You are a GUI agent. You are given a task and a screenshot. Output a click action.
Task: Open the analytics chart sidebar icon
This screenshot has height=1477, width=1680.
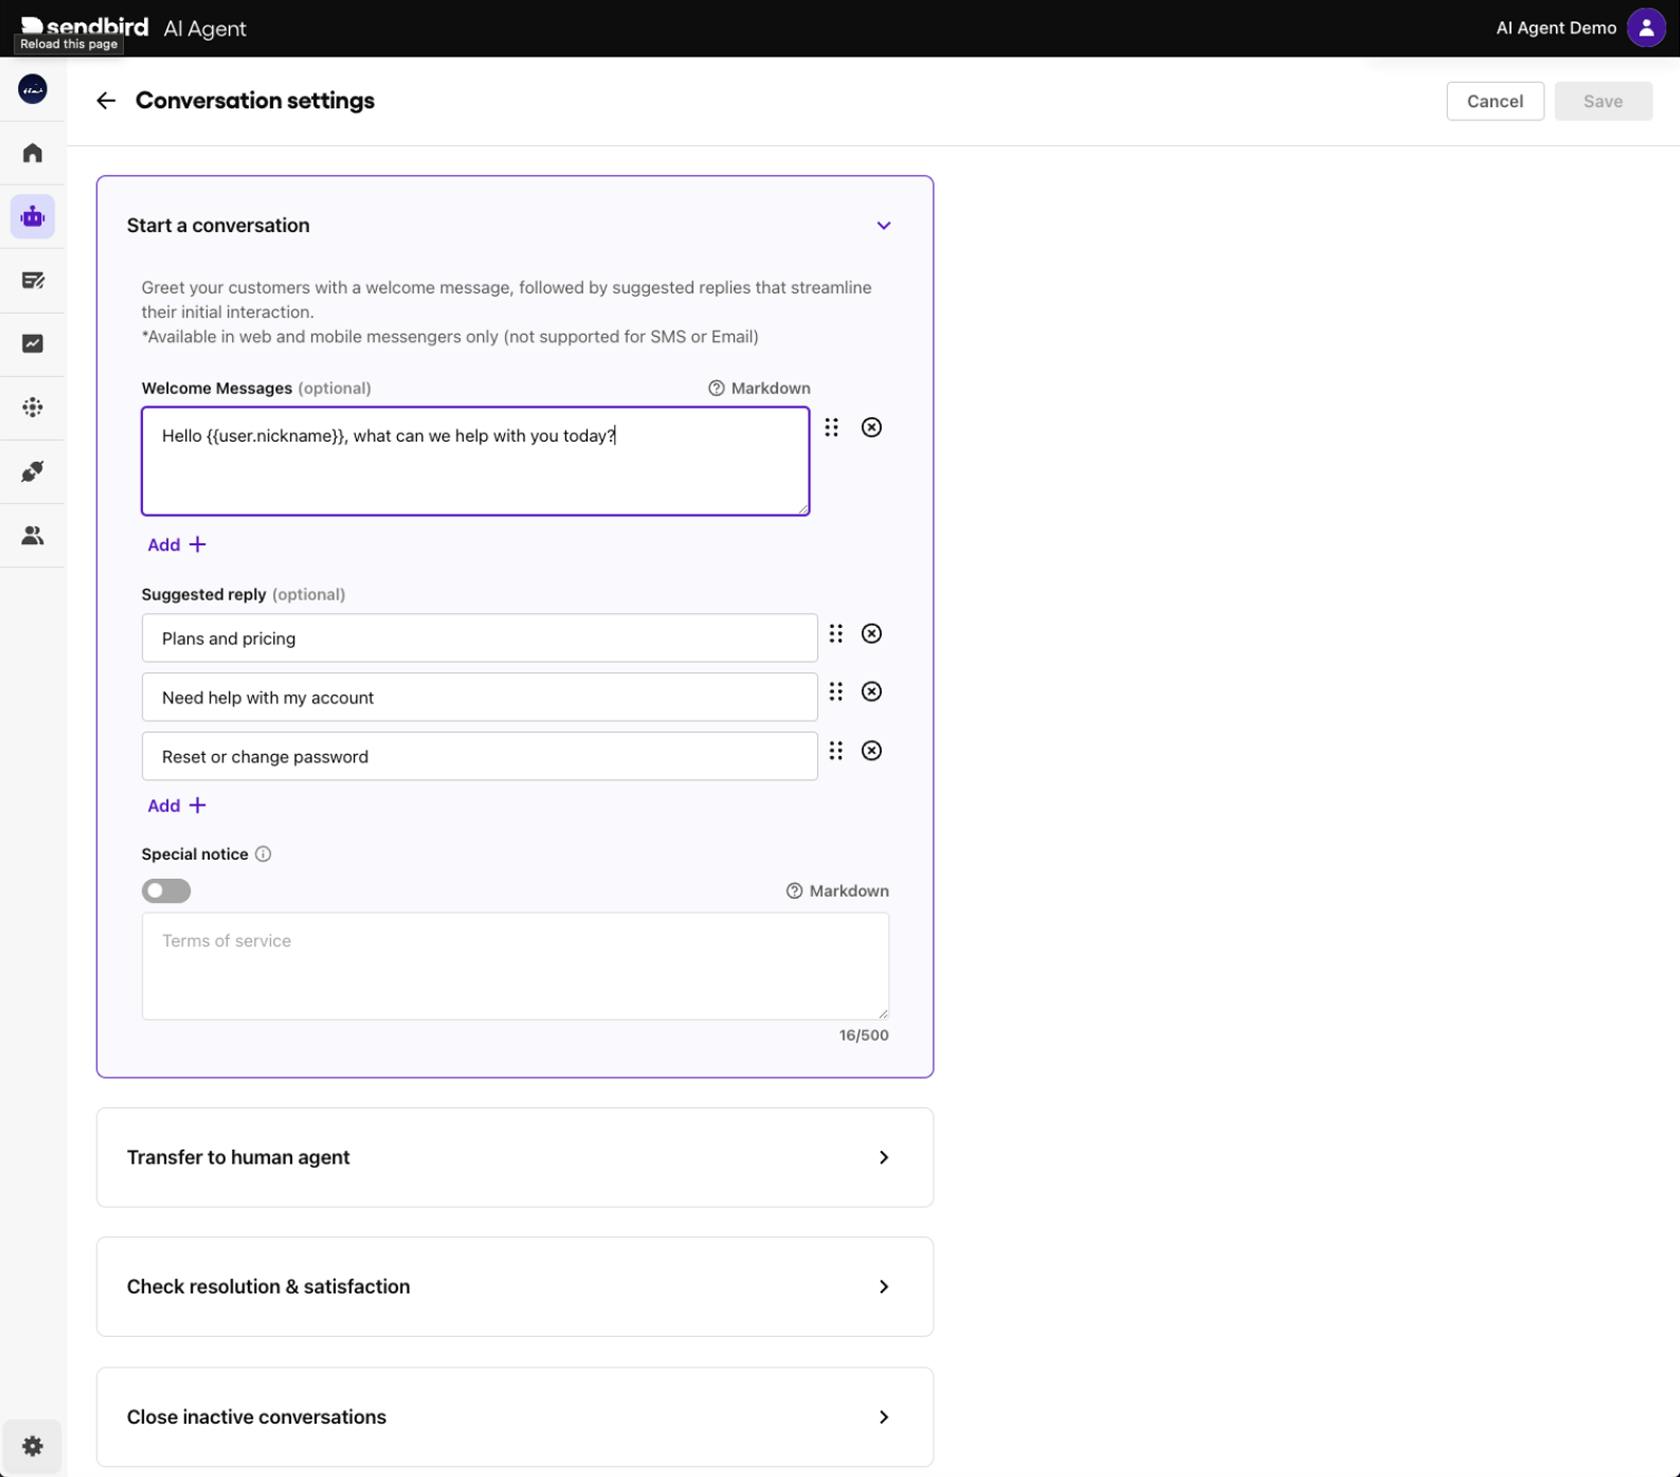33,344
